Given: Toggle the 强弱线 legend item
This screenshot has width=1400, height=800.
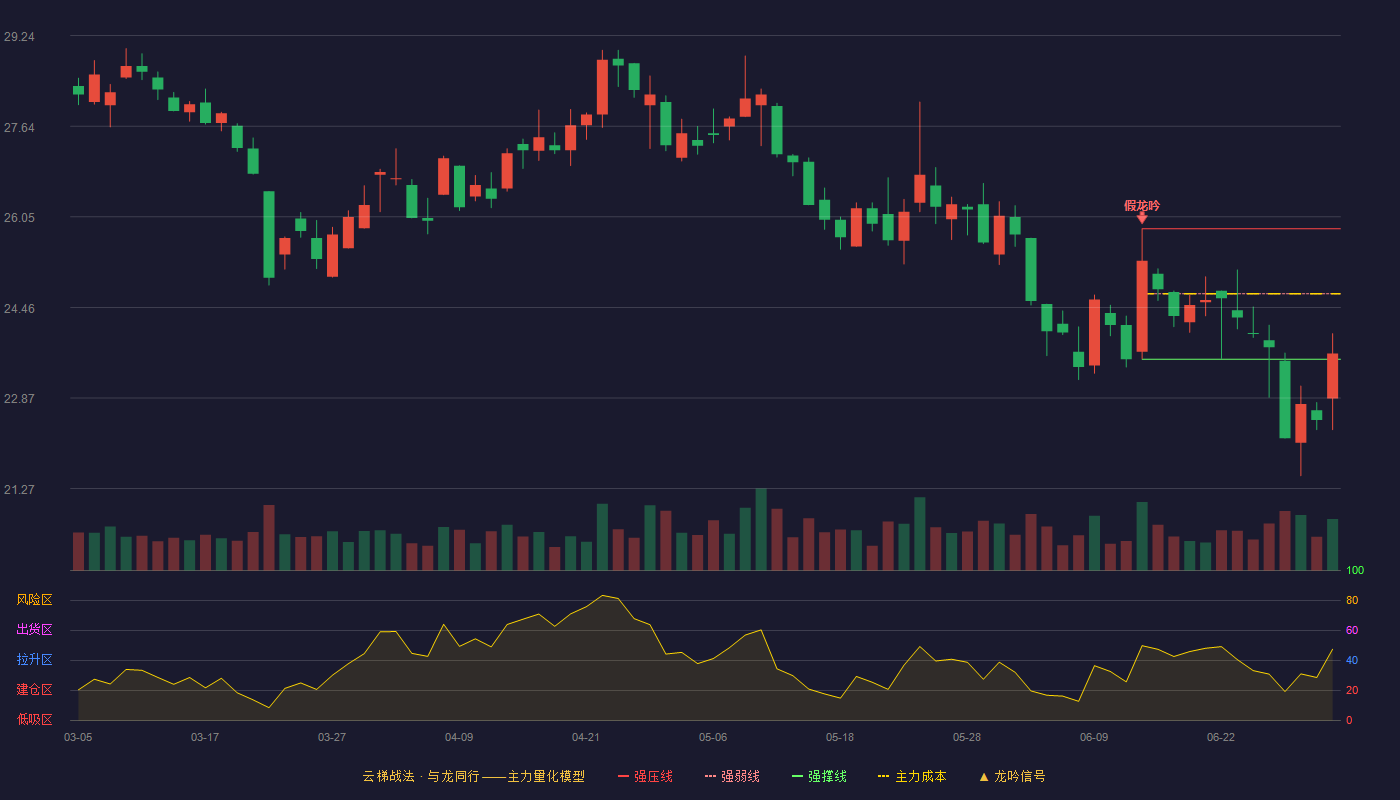Looking at the screenshot, I should (x=732, y=776).
